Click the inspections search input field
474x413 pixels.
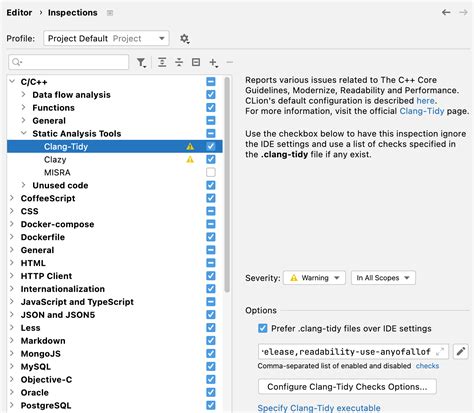click(x=69, y=62)
